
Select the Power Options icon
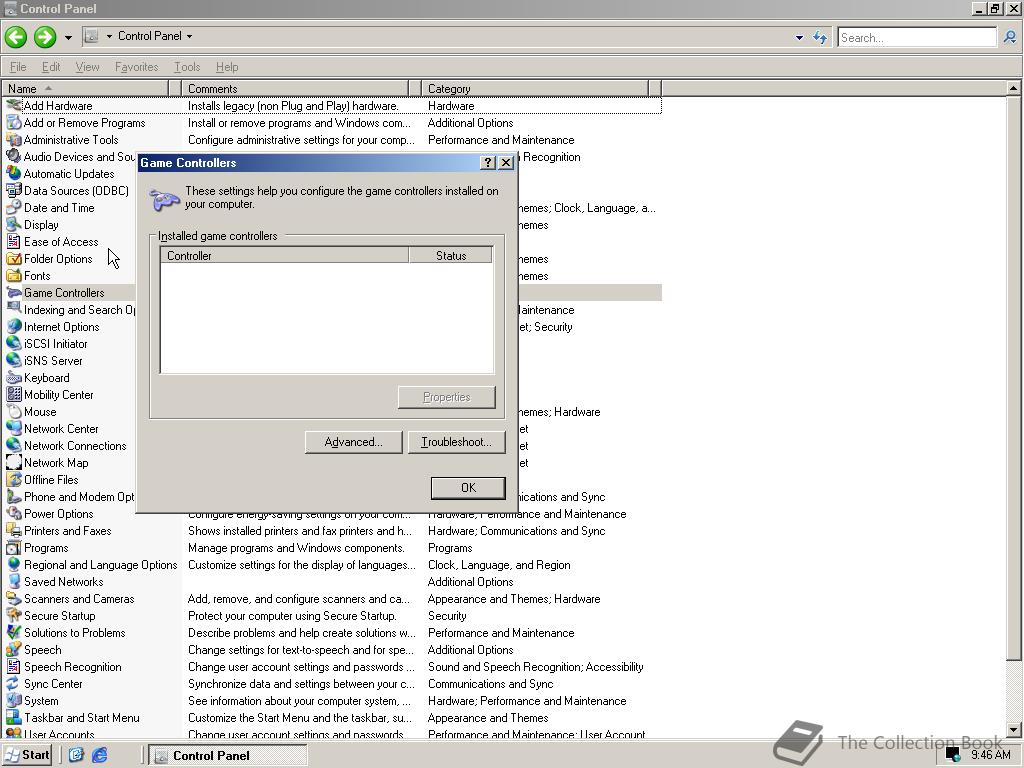click(13, 513)
